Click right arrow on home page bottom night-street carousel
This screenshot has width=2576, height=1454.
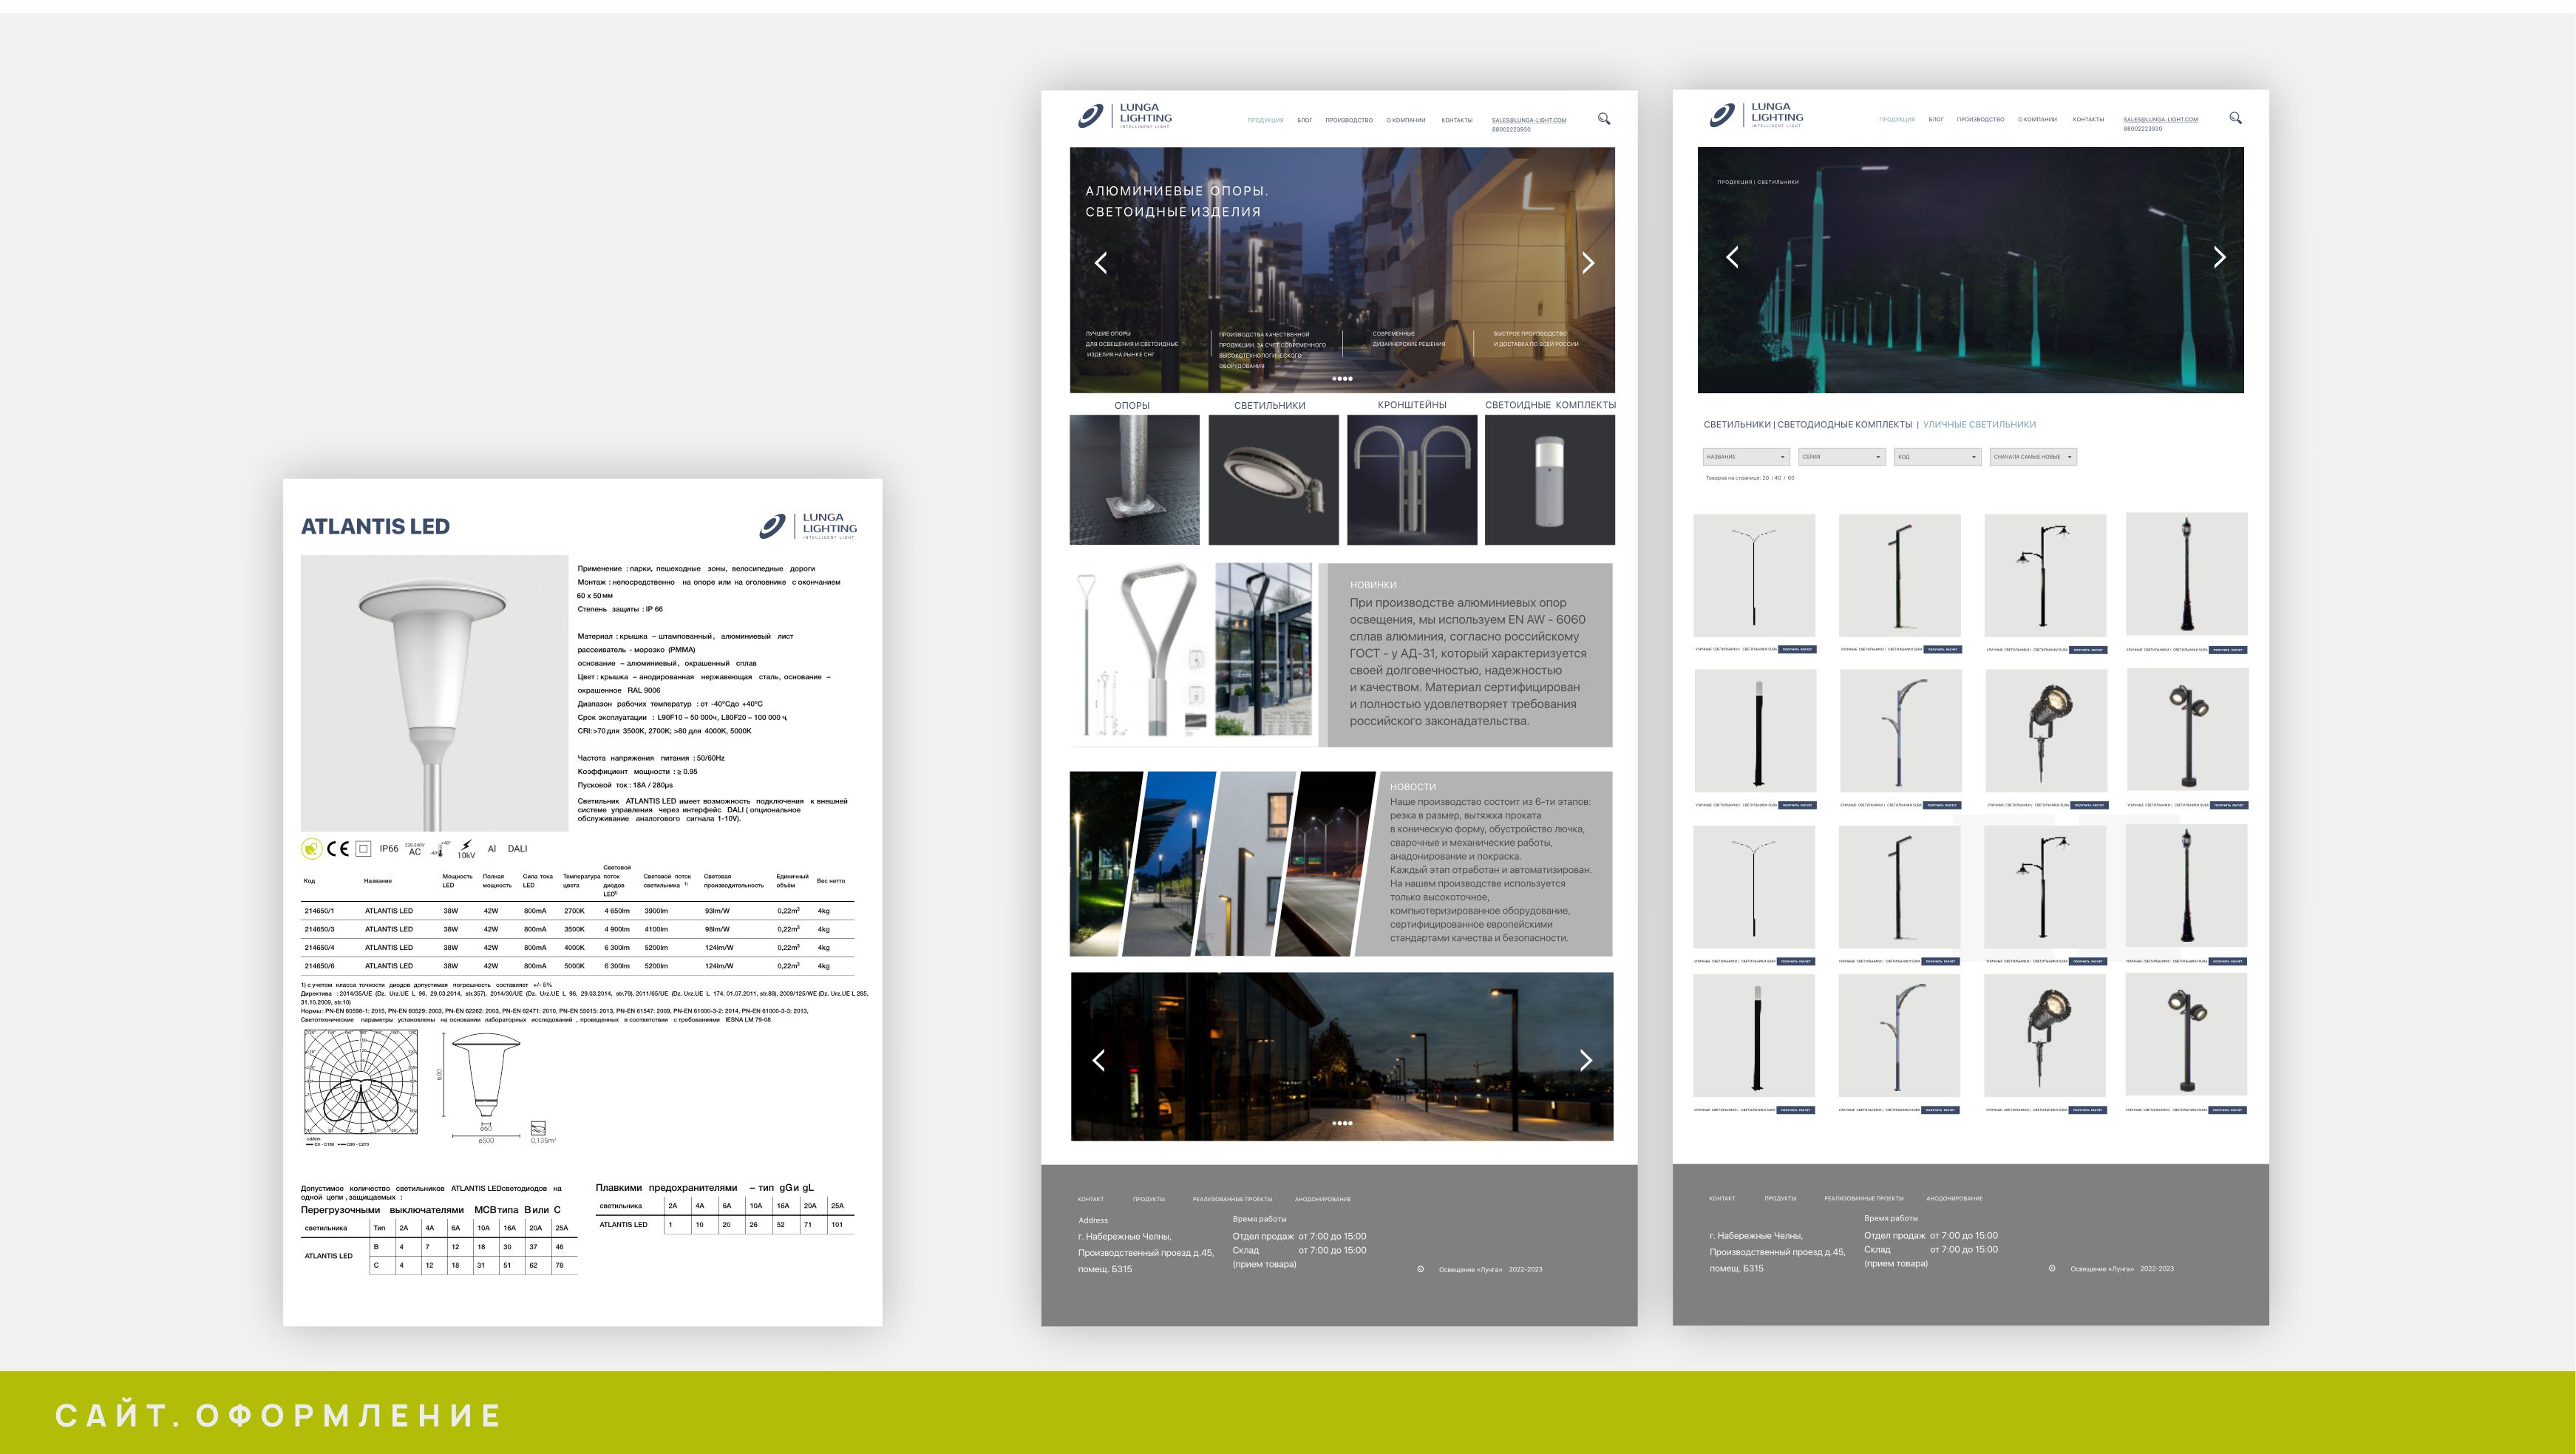coord(1585,1060)
